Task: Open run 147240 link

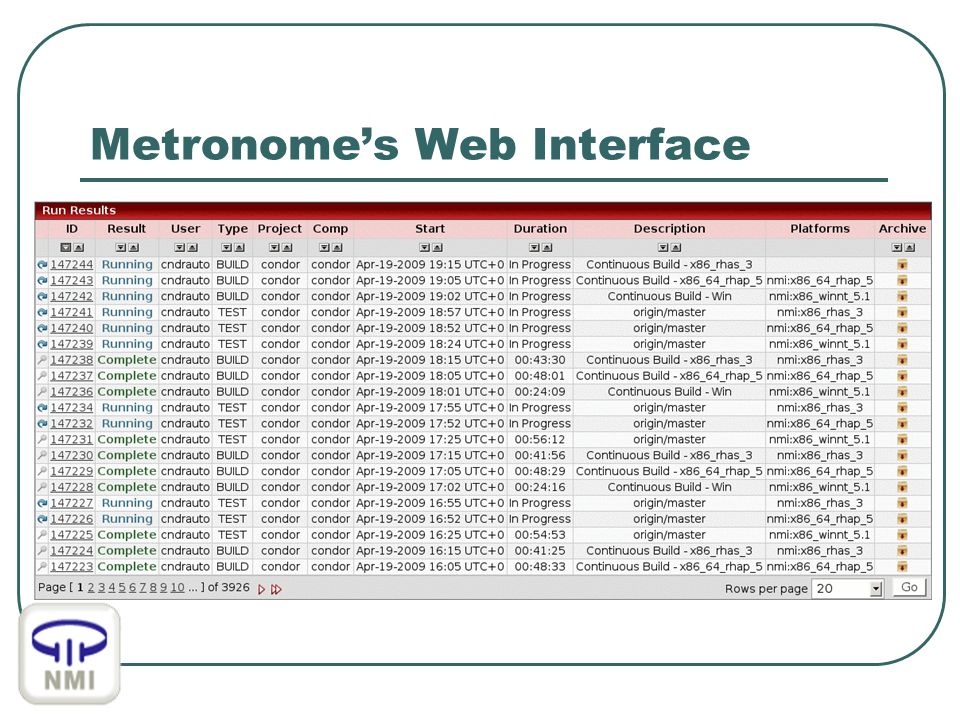Action: click(x=72, y=329)
